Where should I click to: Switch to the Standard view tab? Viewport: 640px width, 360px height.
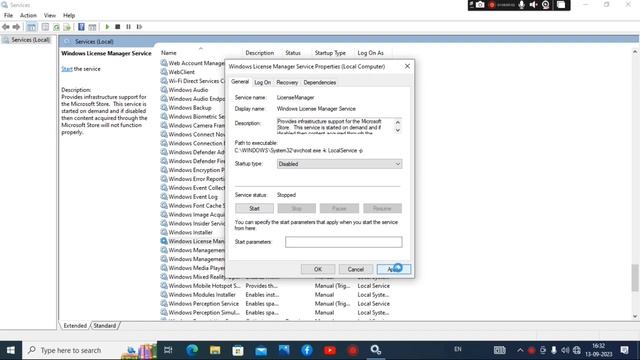tap(104, 326)
